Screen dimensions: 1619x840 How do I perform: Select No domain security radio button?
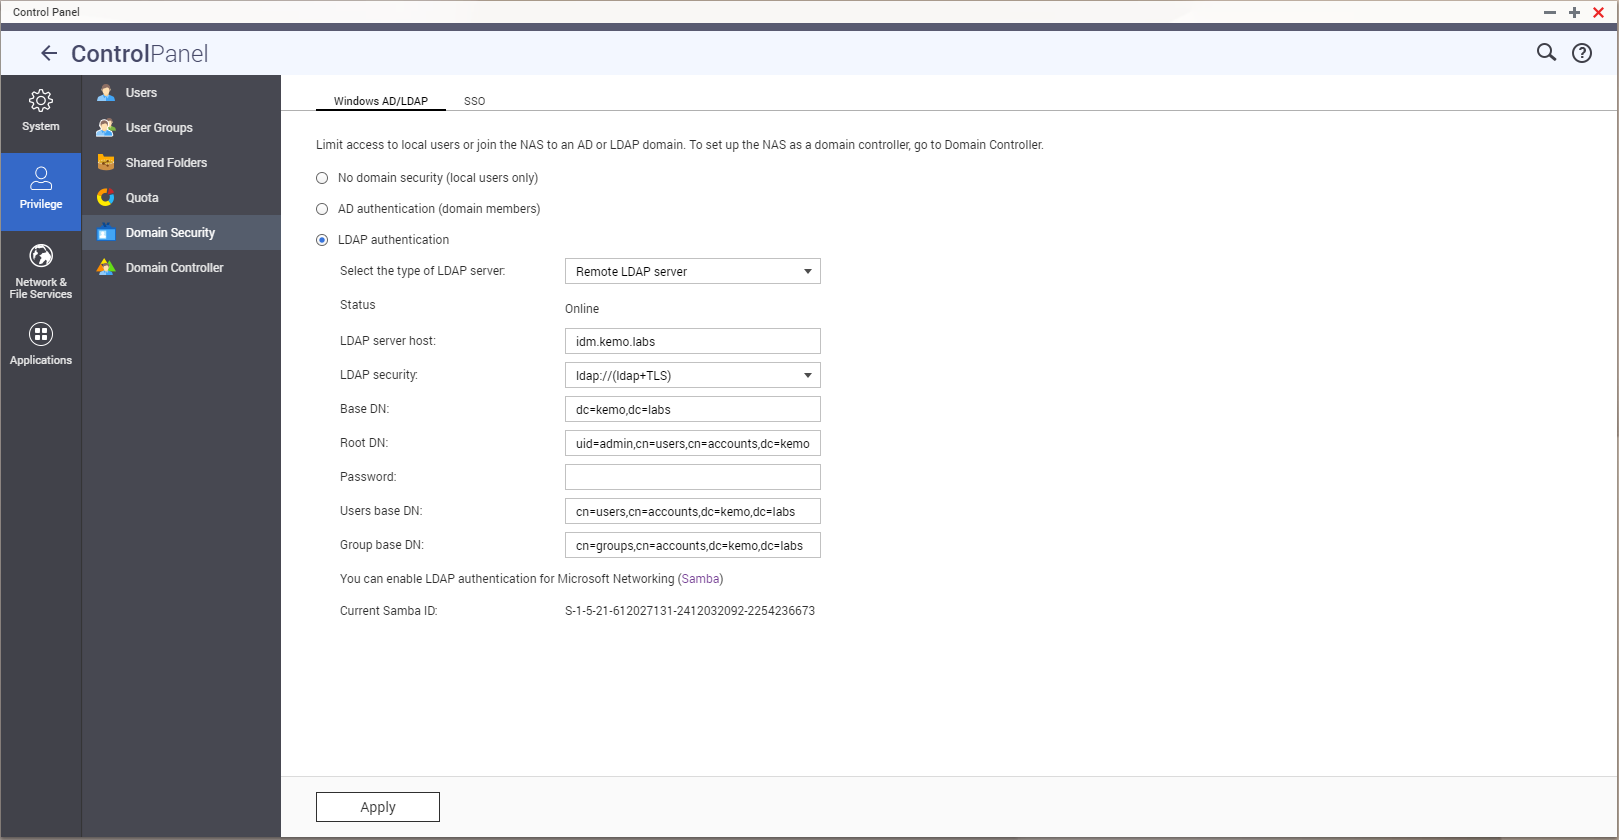click(x=322, y=178)
